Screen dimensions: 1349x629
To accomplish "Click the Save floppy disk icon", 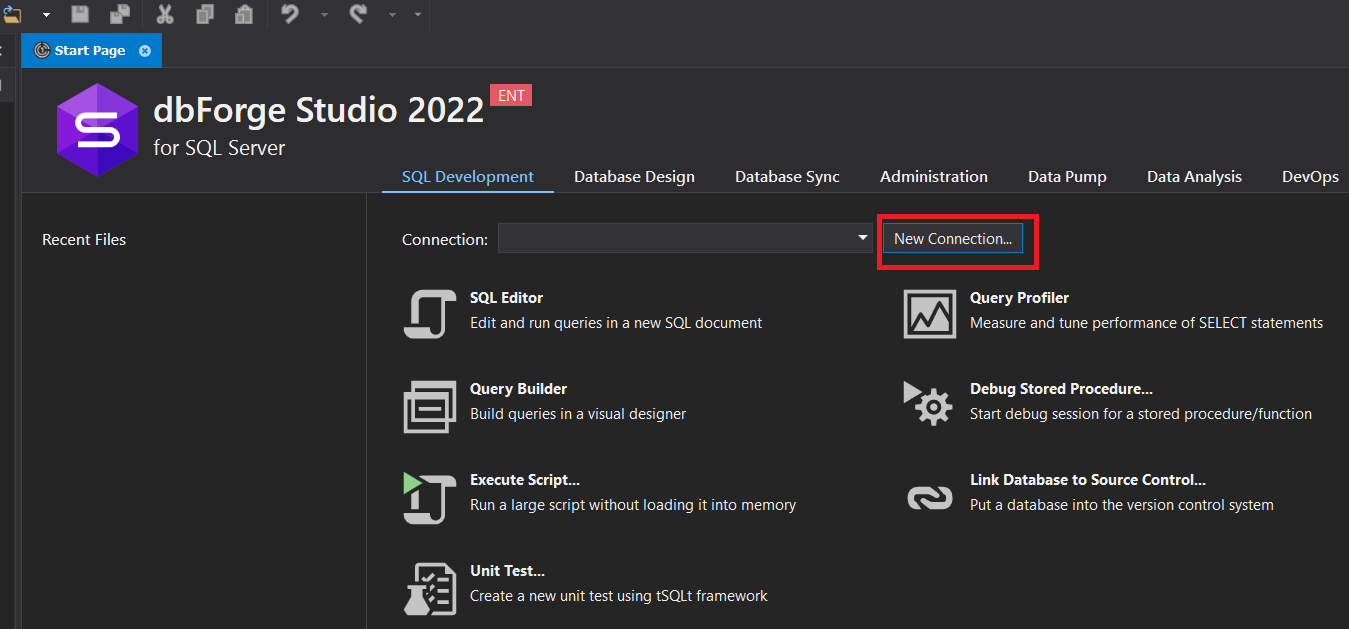I will [x=80, y=14].
